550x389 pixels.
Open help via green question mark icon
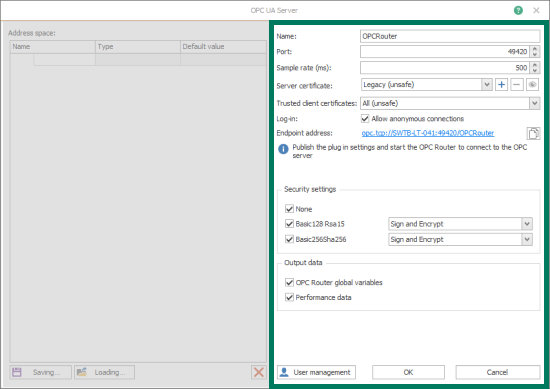tap(518, 11)
